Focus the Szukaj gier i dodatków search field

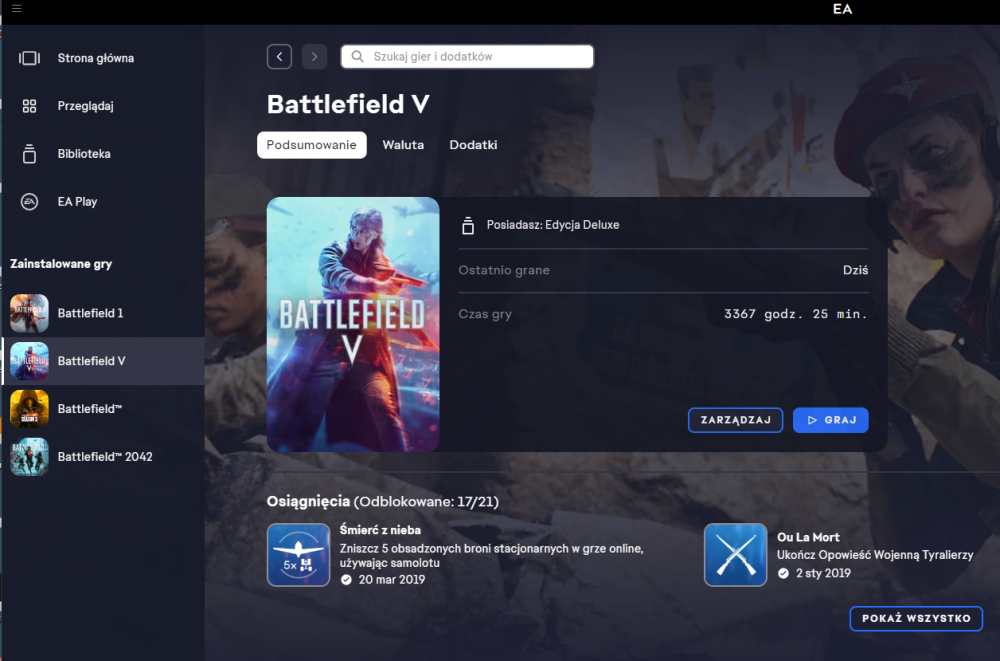467,57
